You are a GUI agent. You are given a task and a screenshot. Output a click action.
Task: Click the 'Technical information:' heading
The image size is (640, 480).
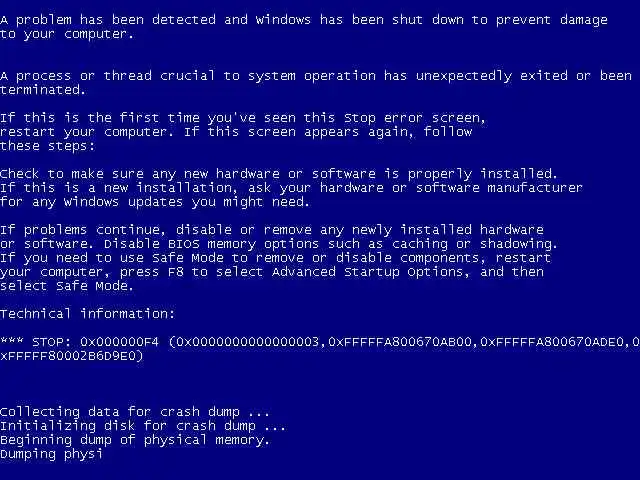87,314
